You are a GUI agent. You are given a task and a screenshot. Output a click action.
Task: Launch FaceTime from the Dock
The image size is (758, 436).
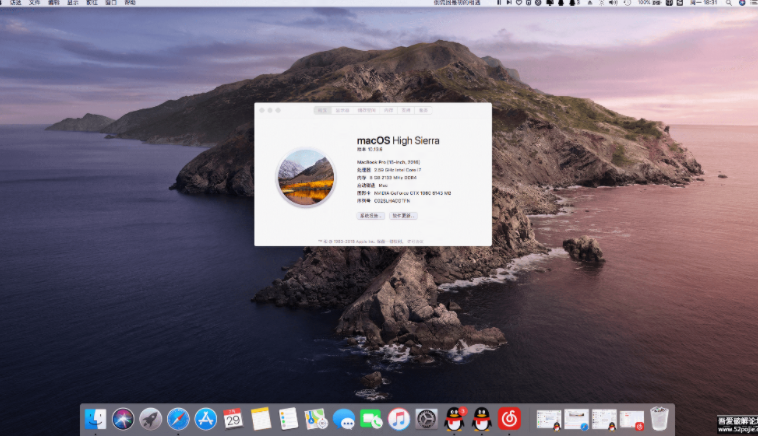(x=371, y=419)
